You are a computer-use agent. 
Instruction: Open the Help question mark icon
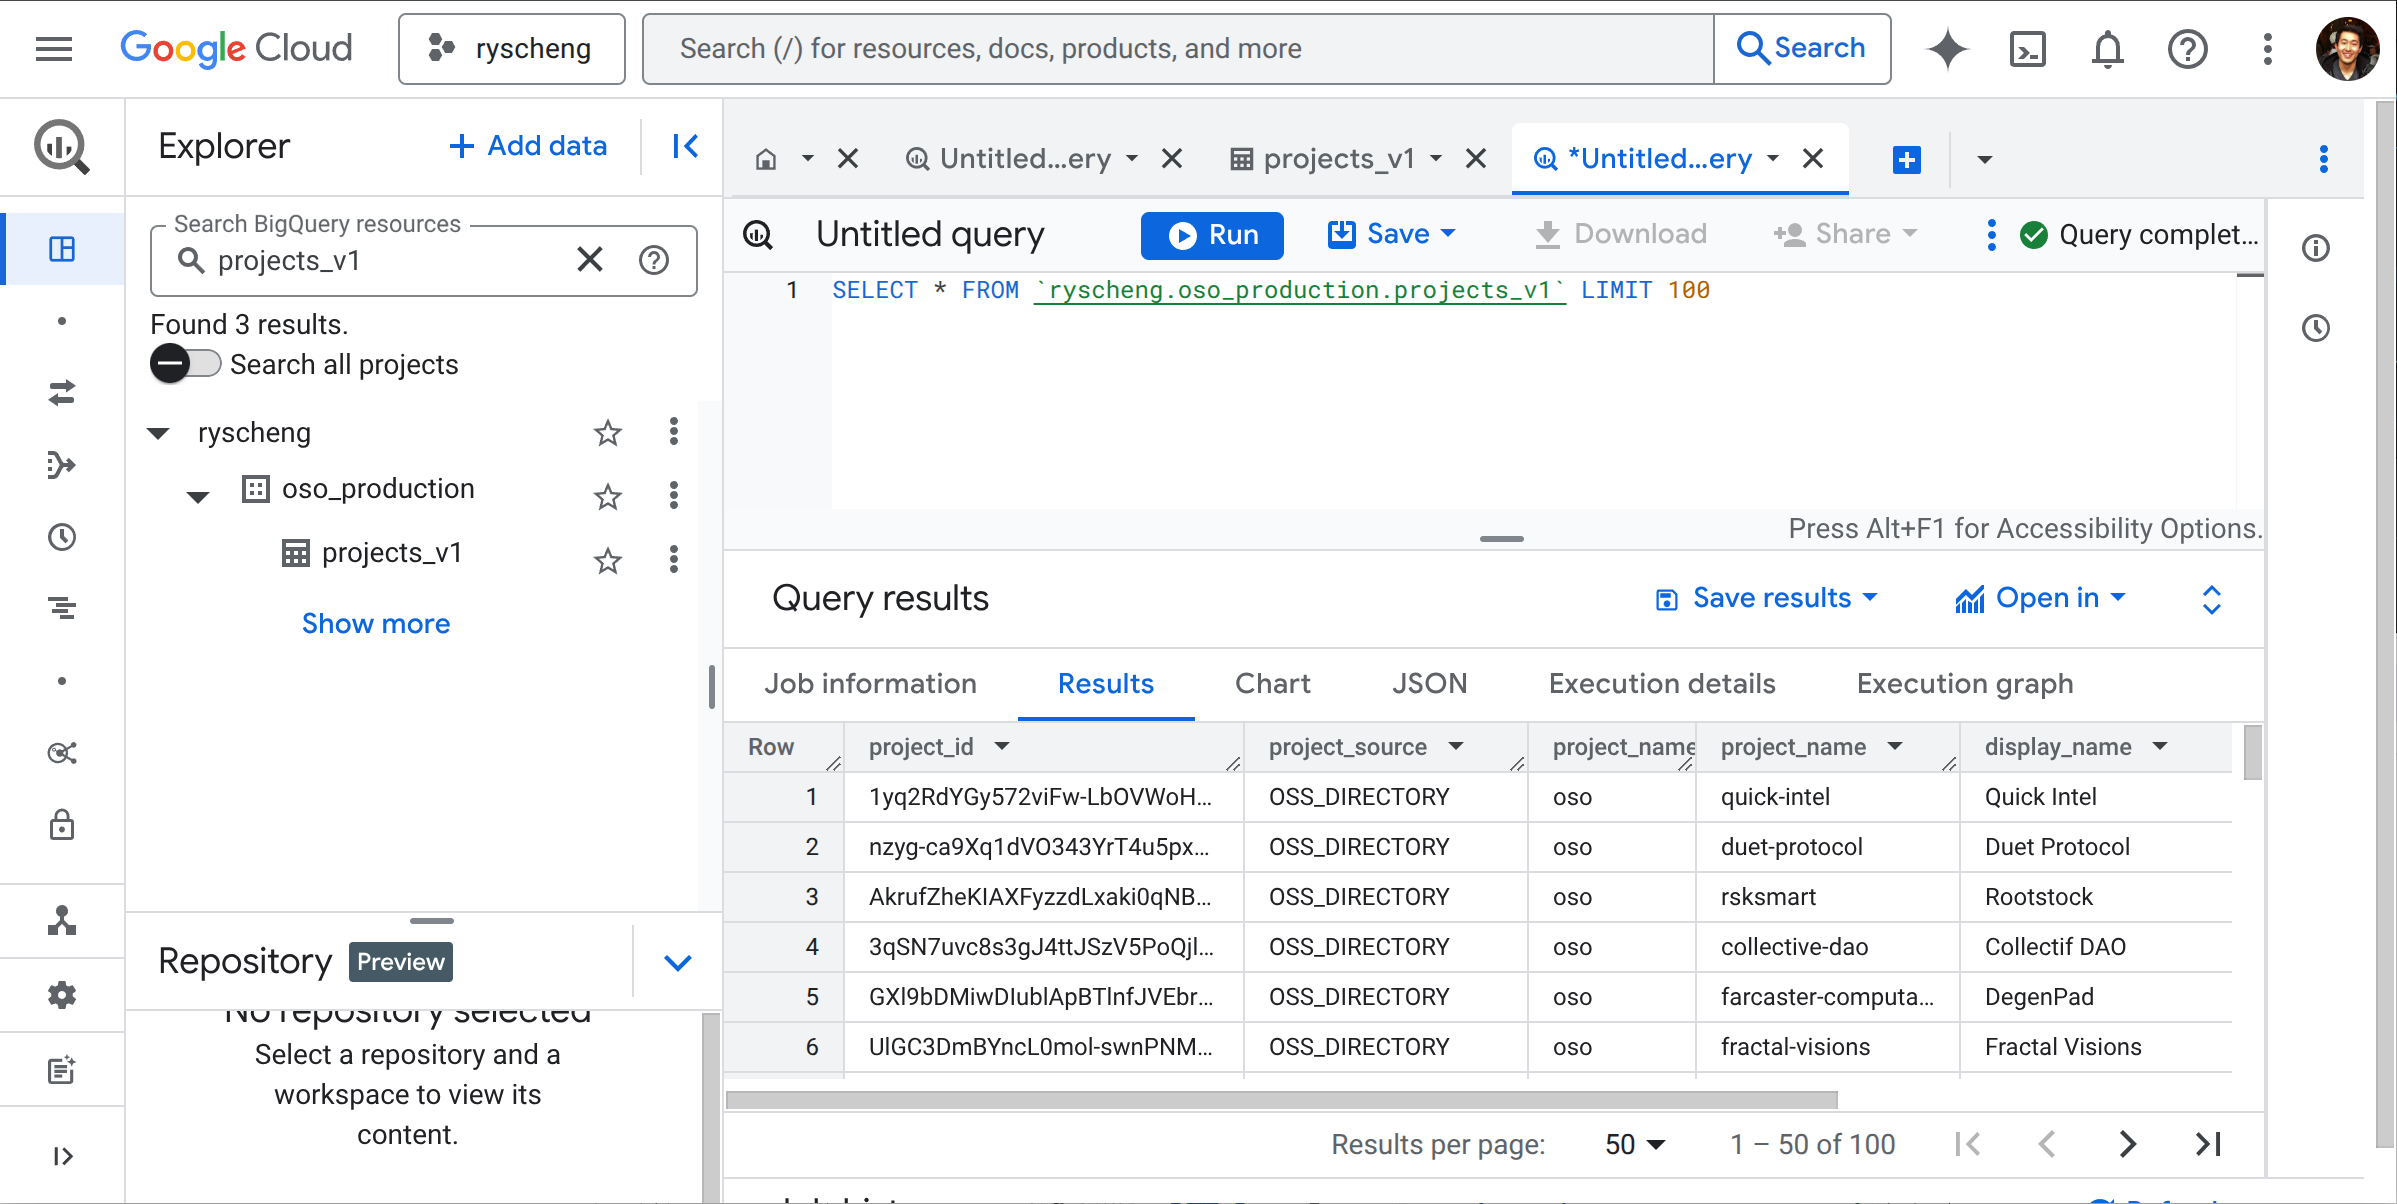2187,48
